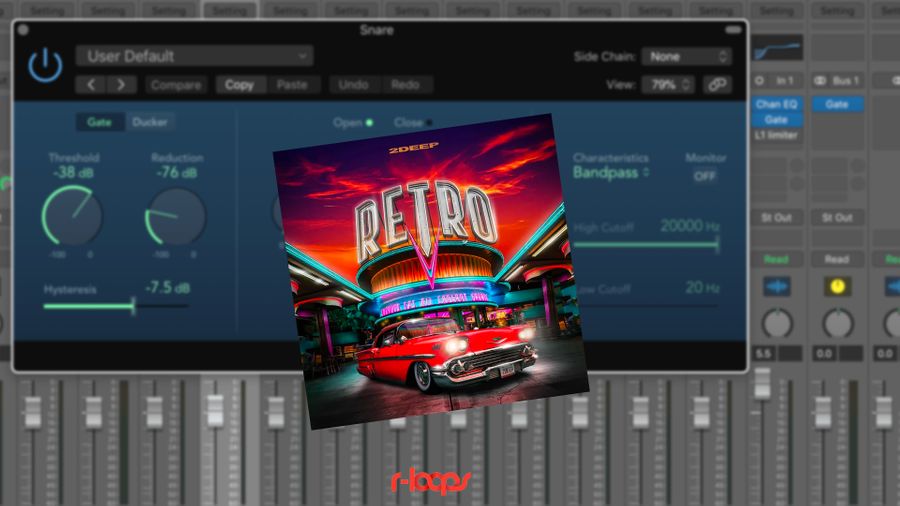Click the Undo button
This screenshot has width=900, height=506.
tap(353, 85)
